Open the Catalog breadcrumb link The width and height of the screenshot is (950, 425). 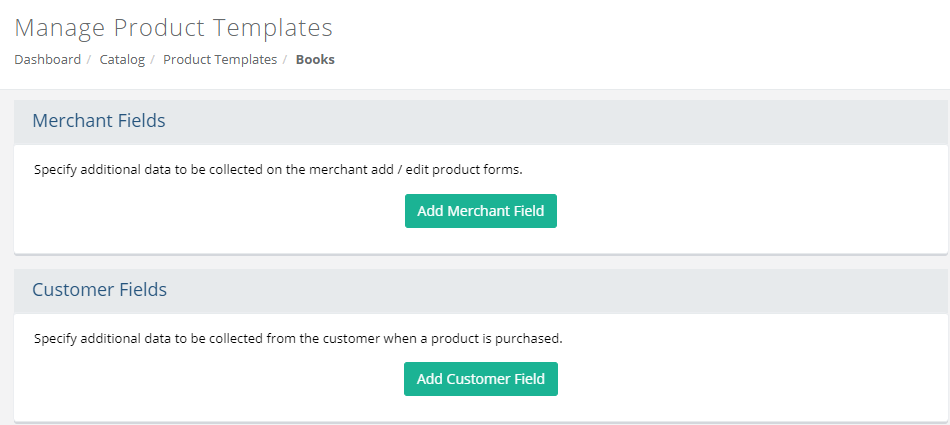tap(122, 59)
